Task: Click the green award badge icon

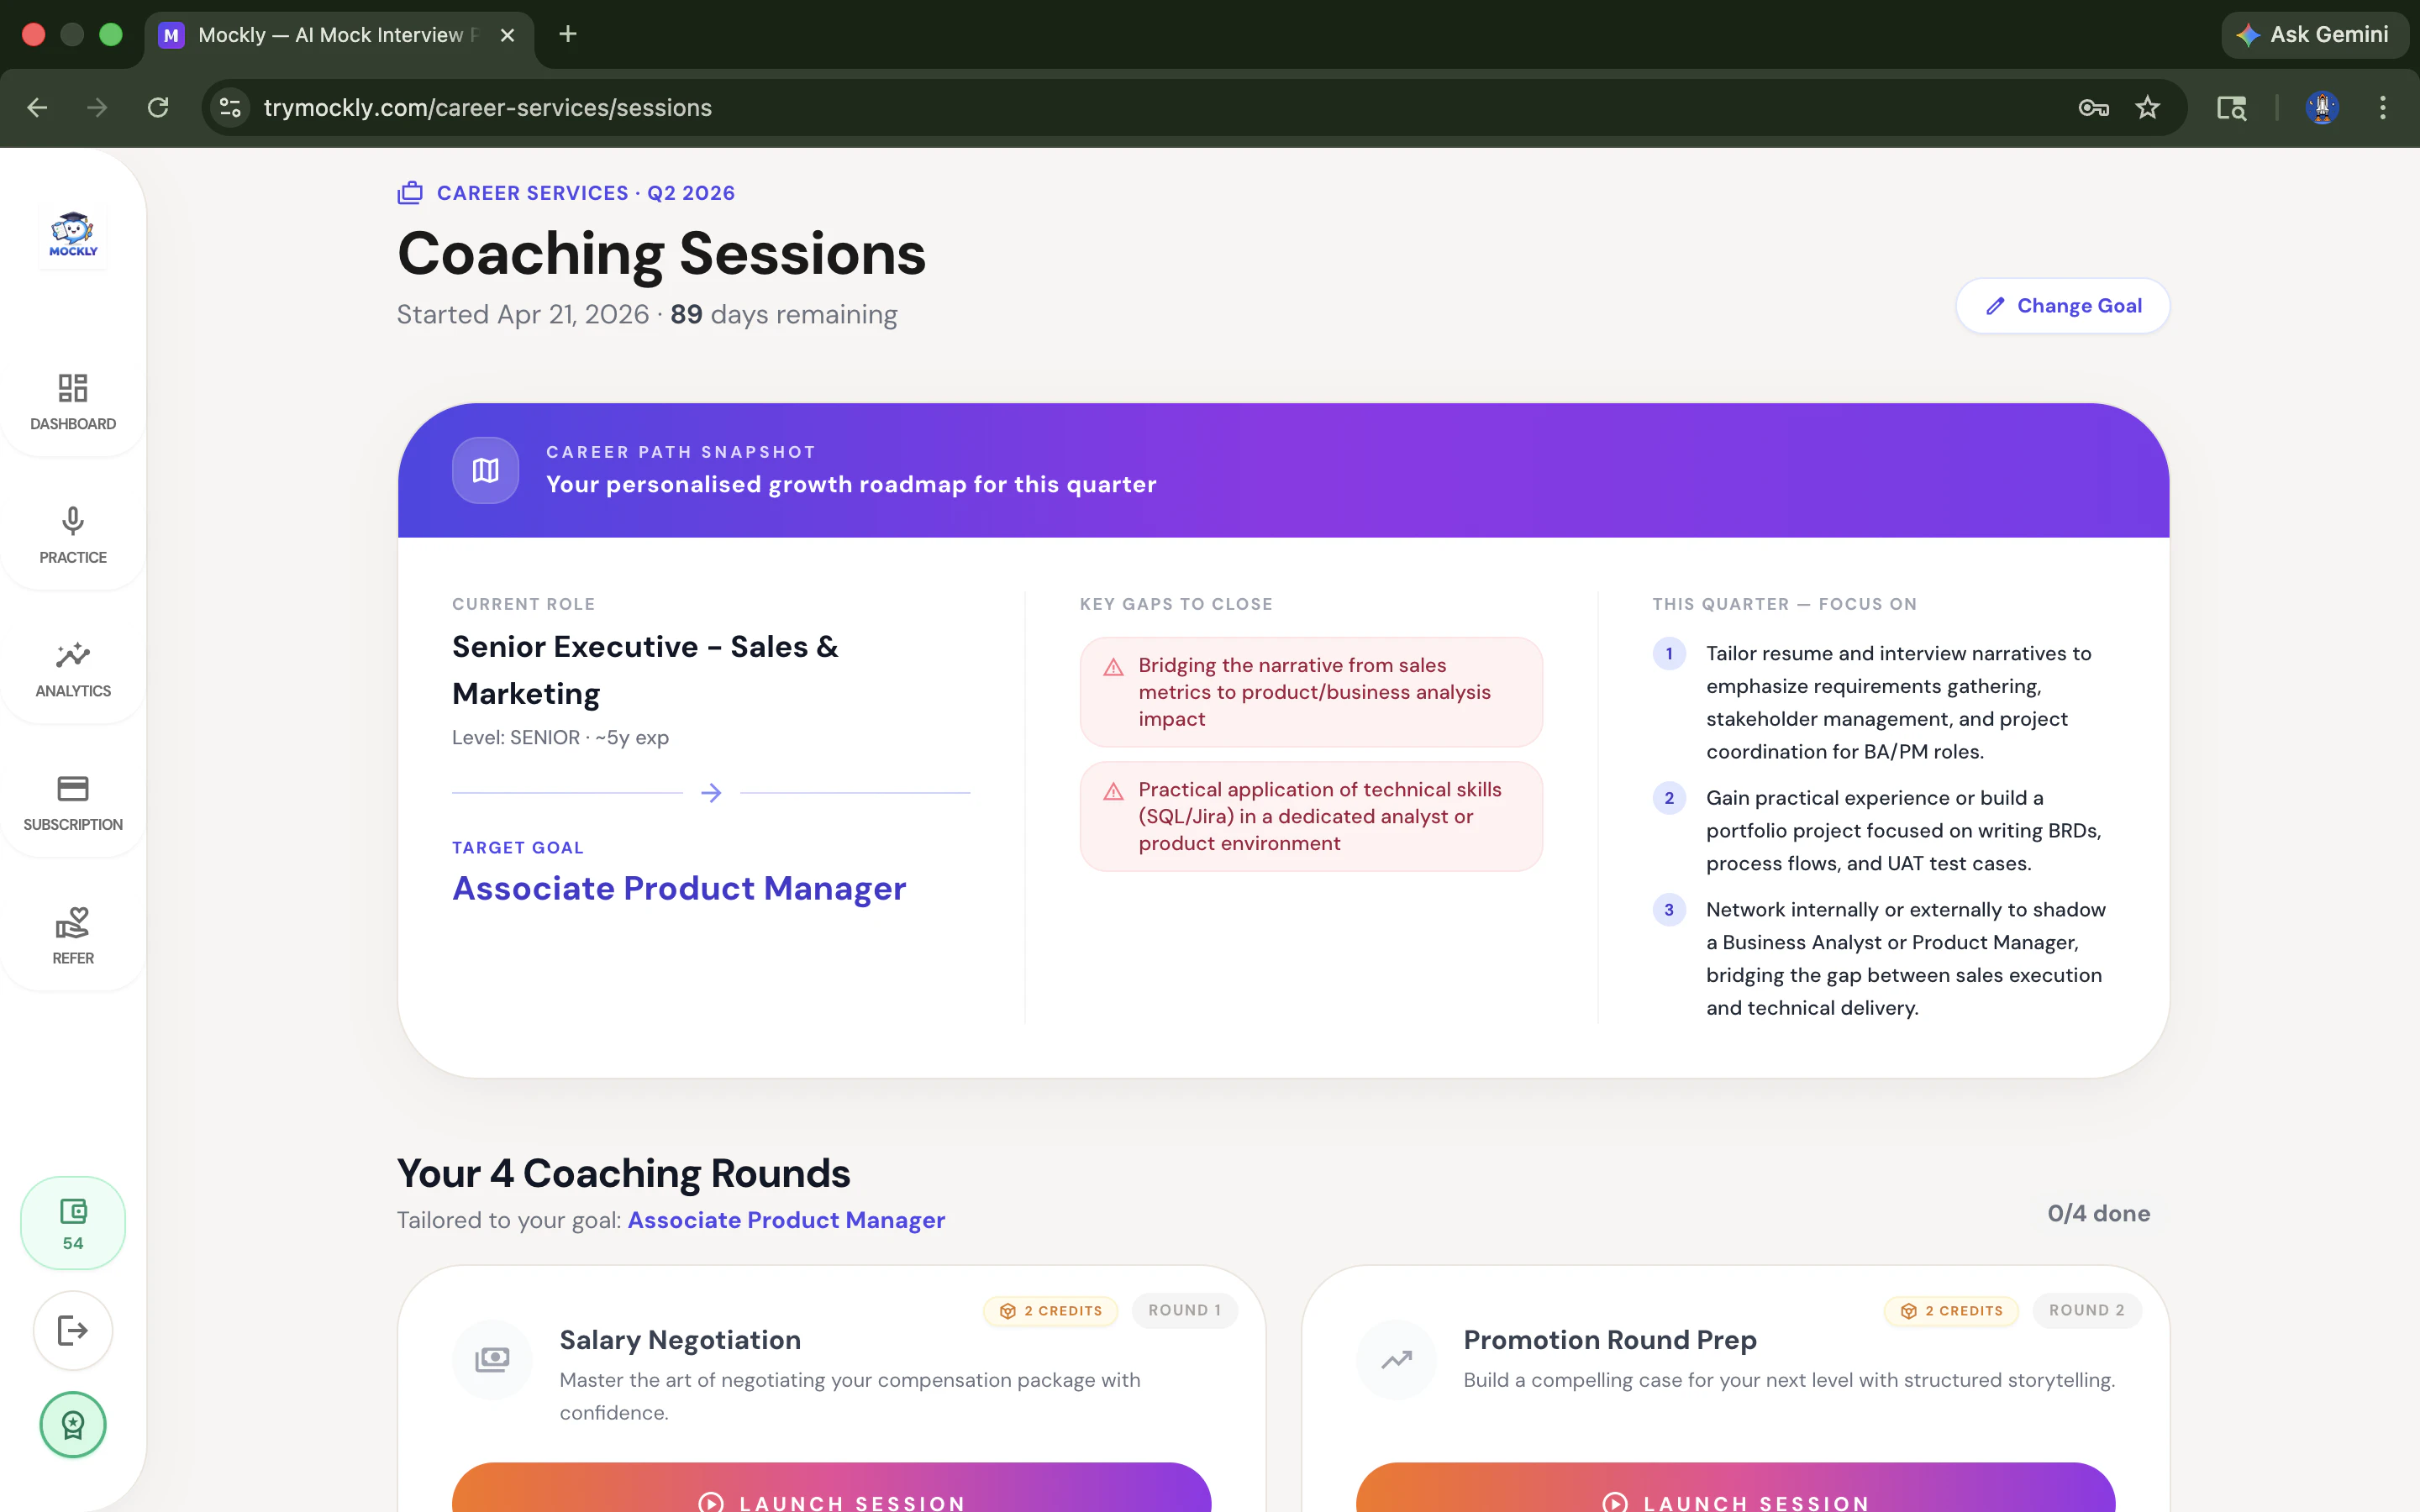Action: (73, 1424)
